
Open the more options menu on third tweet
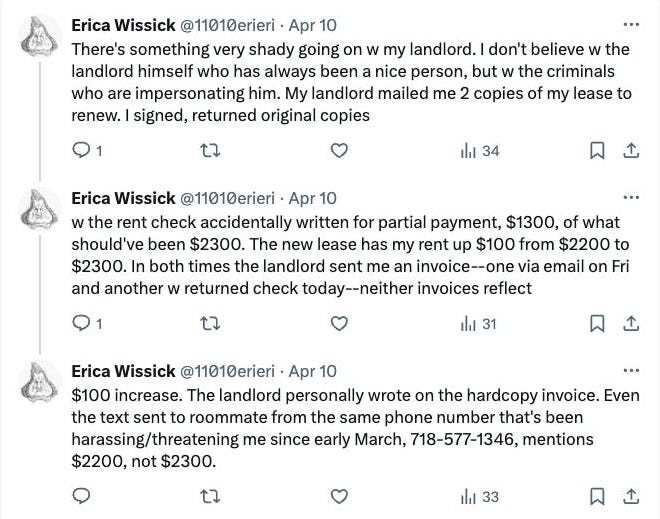click(631, 370)
